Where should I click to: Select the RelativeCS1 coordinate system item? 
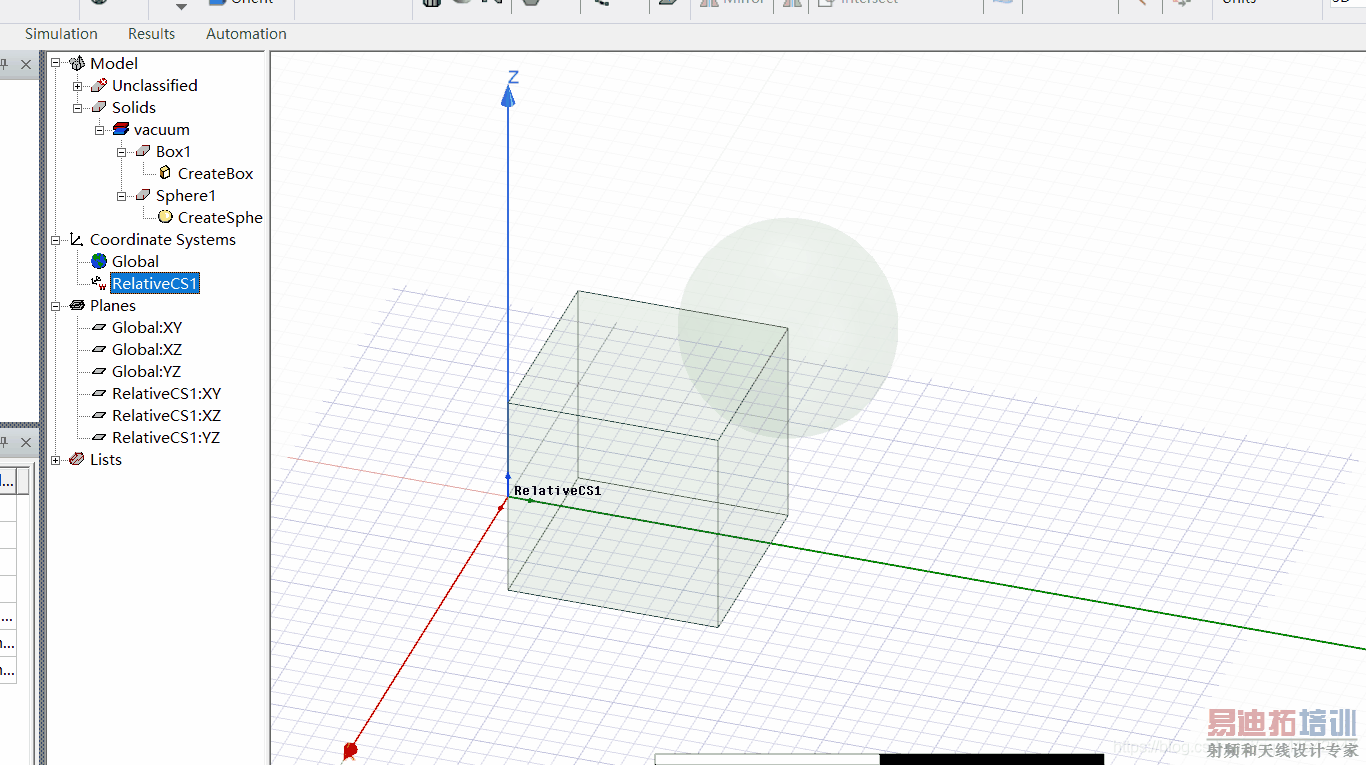pos(155,284)
